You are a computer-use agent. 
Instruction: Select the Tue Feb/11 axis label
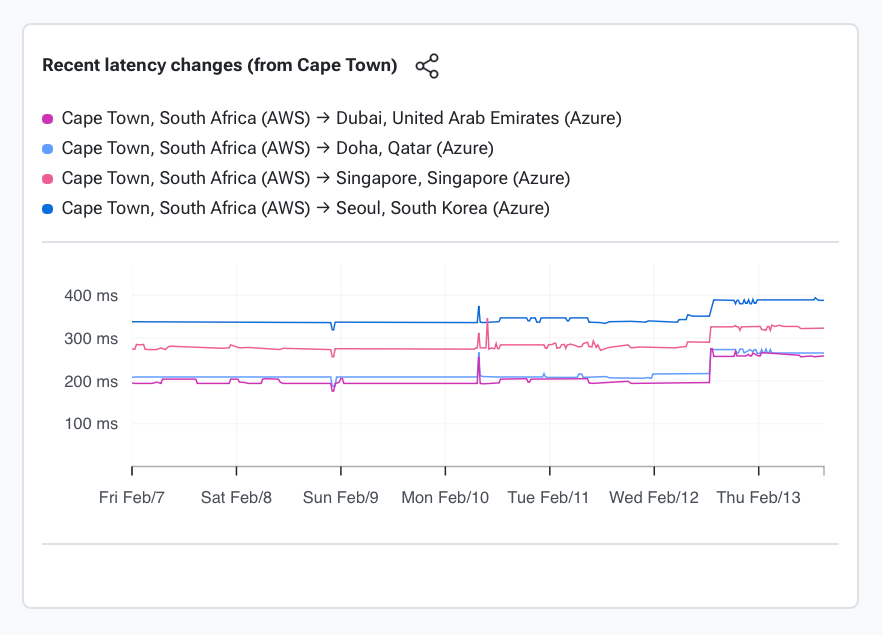[550, 497]
